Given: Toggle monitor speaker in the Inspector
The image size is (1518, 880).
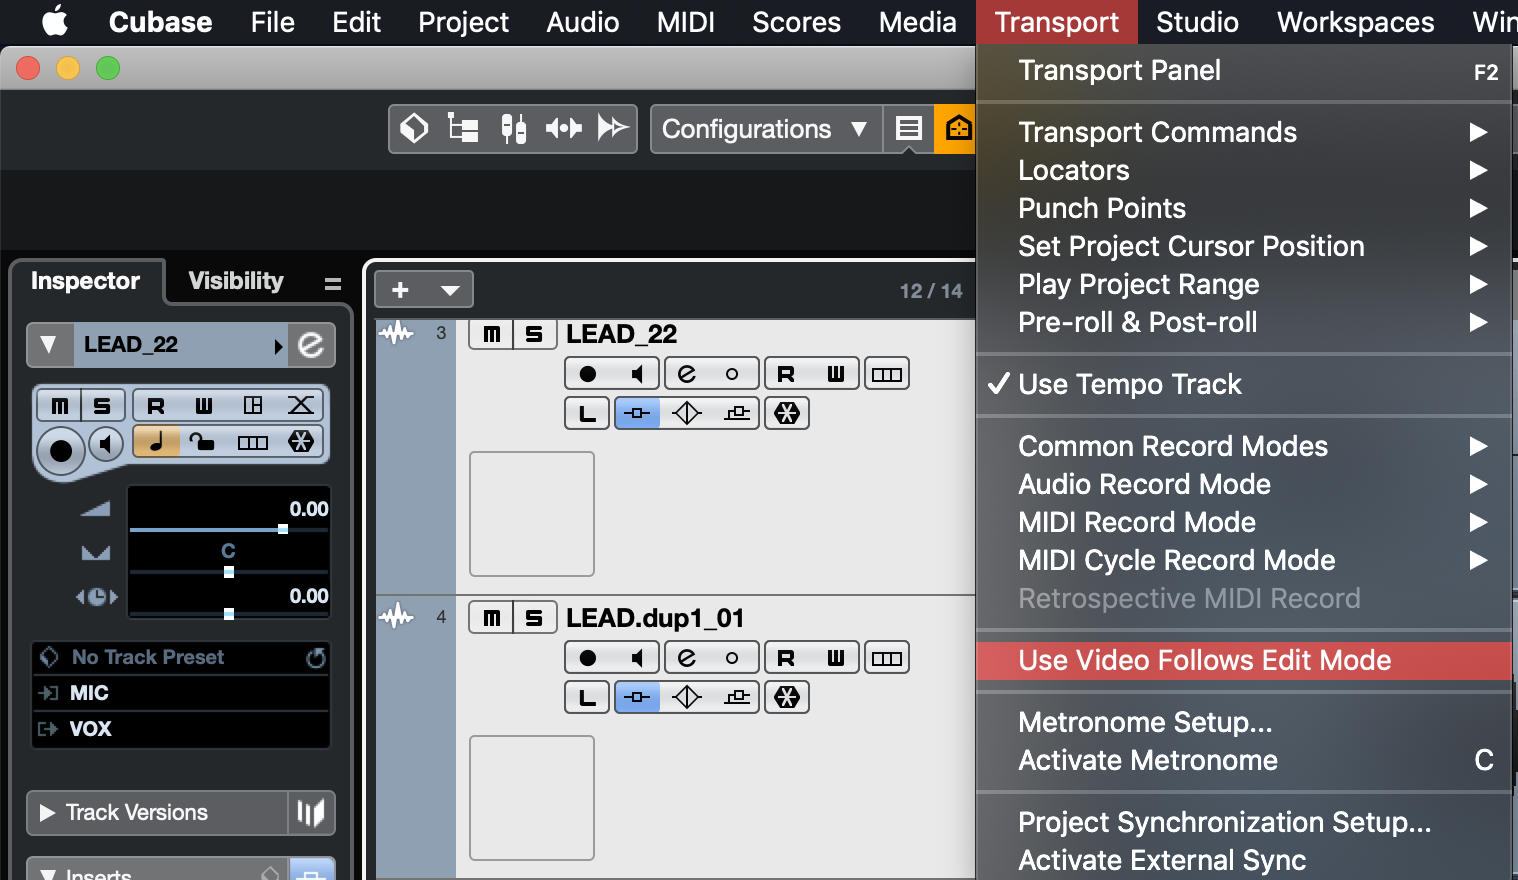Looking at the screenshot, I should pos(106,444).
